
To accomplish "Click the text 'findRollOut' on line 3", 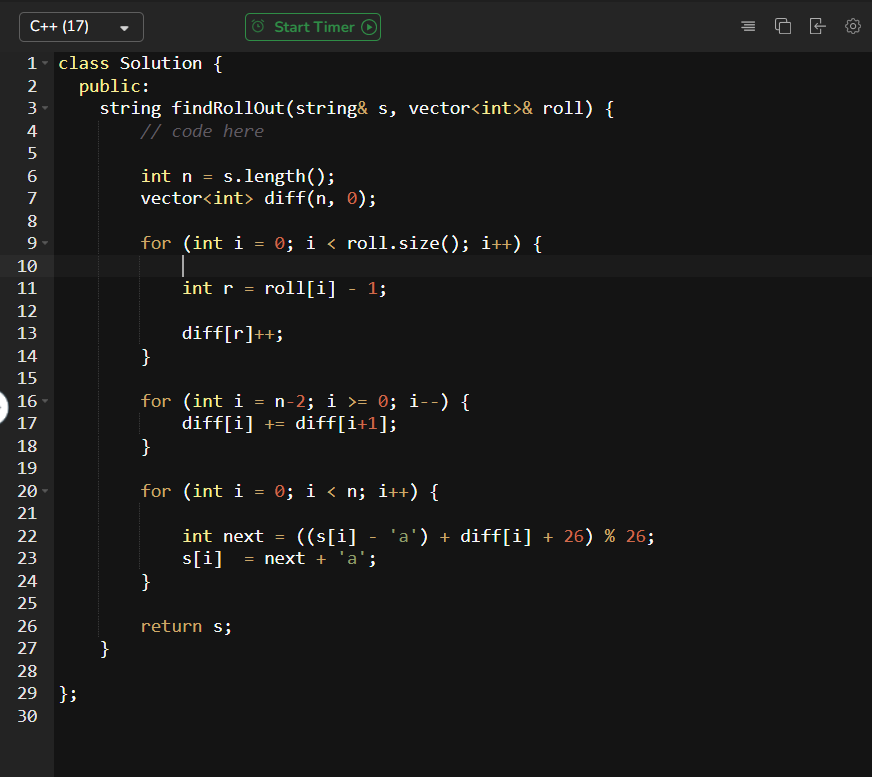I will tap(227, 108).
